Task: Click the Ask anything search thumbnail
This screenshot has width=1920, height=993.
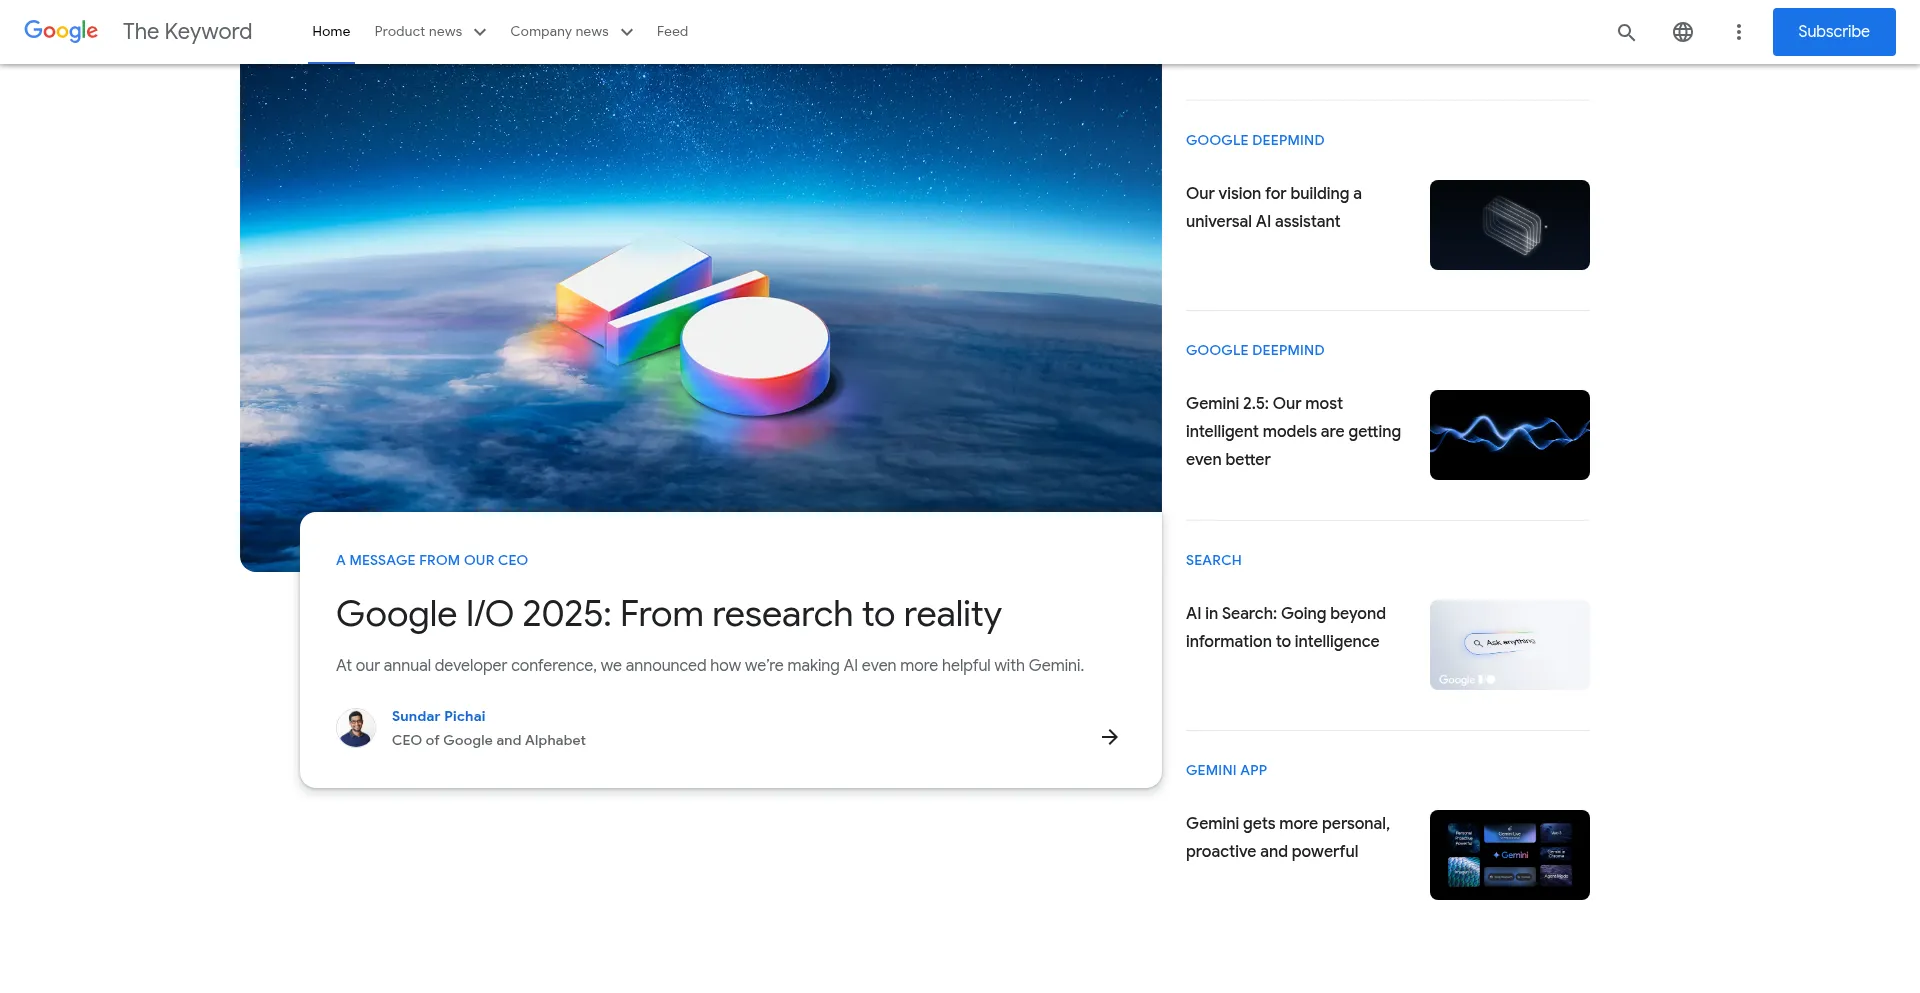Action: [1510, 645]
